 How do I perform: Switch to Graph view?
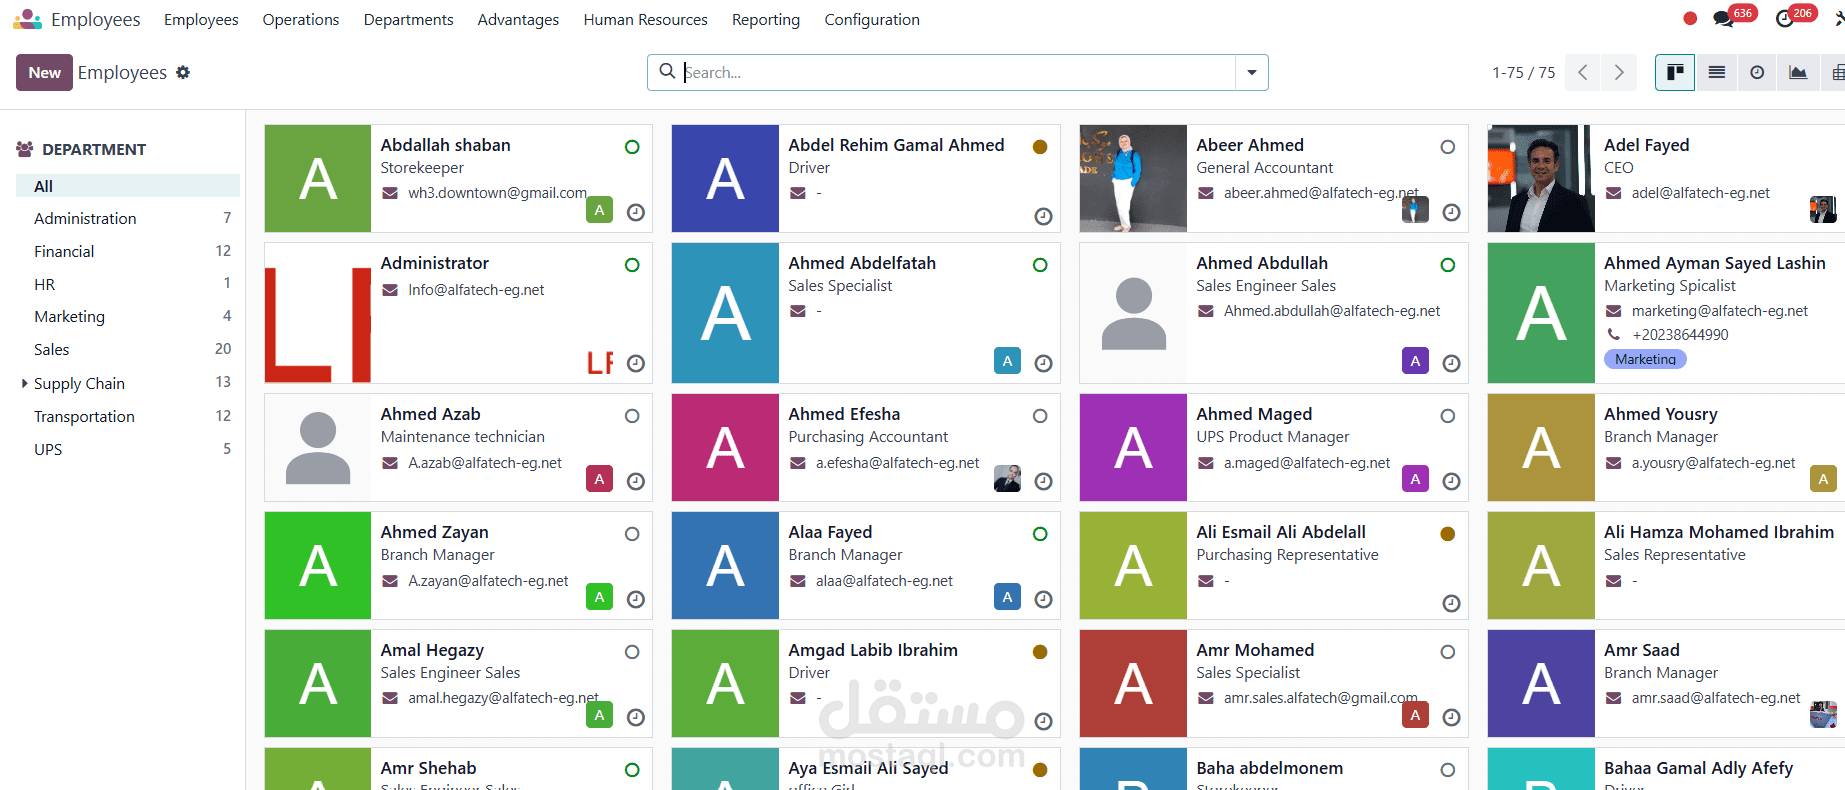pos(1798,72)
